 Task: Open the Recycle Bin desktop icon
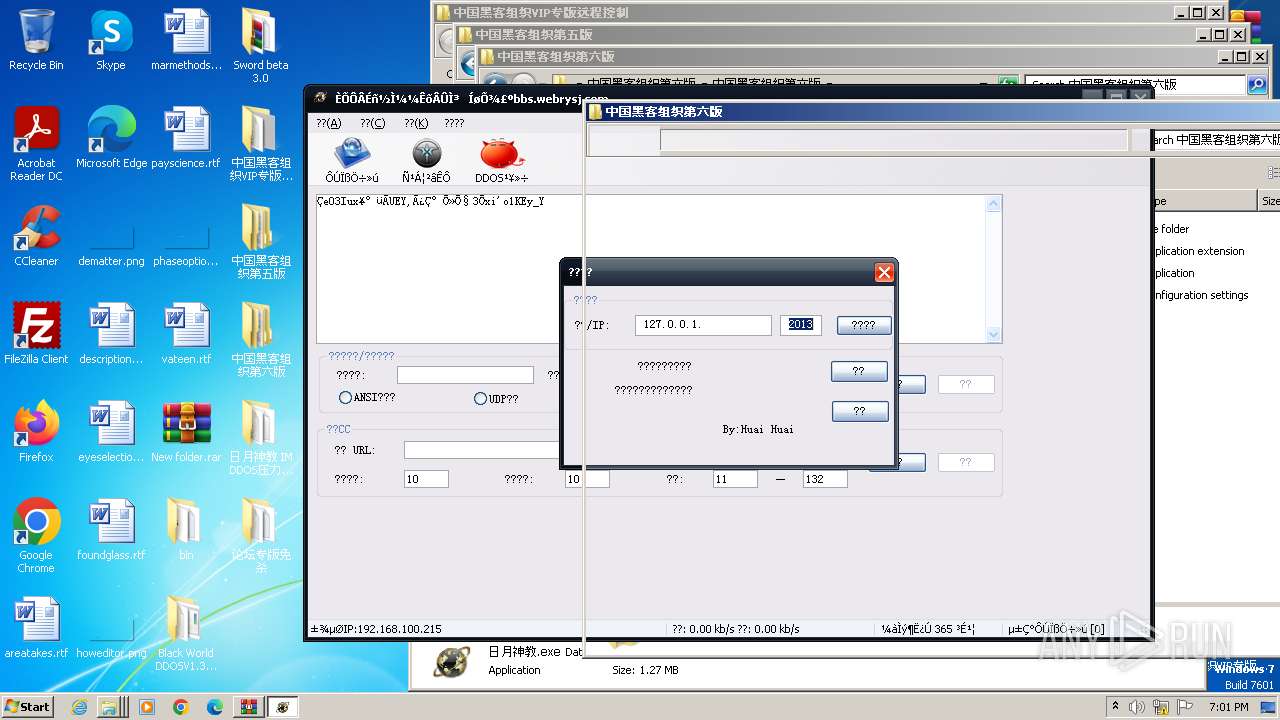[36, 40]
